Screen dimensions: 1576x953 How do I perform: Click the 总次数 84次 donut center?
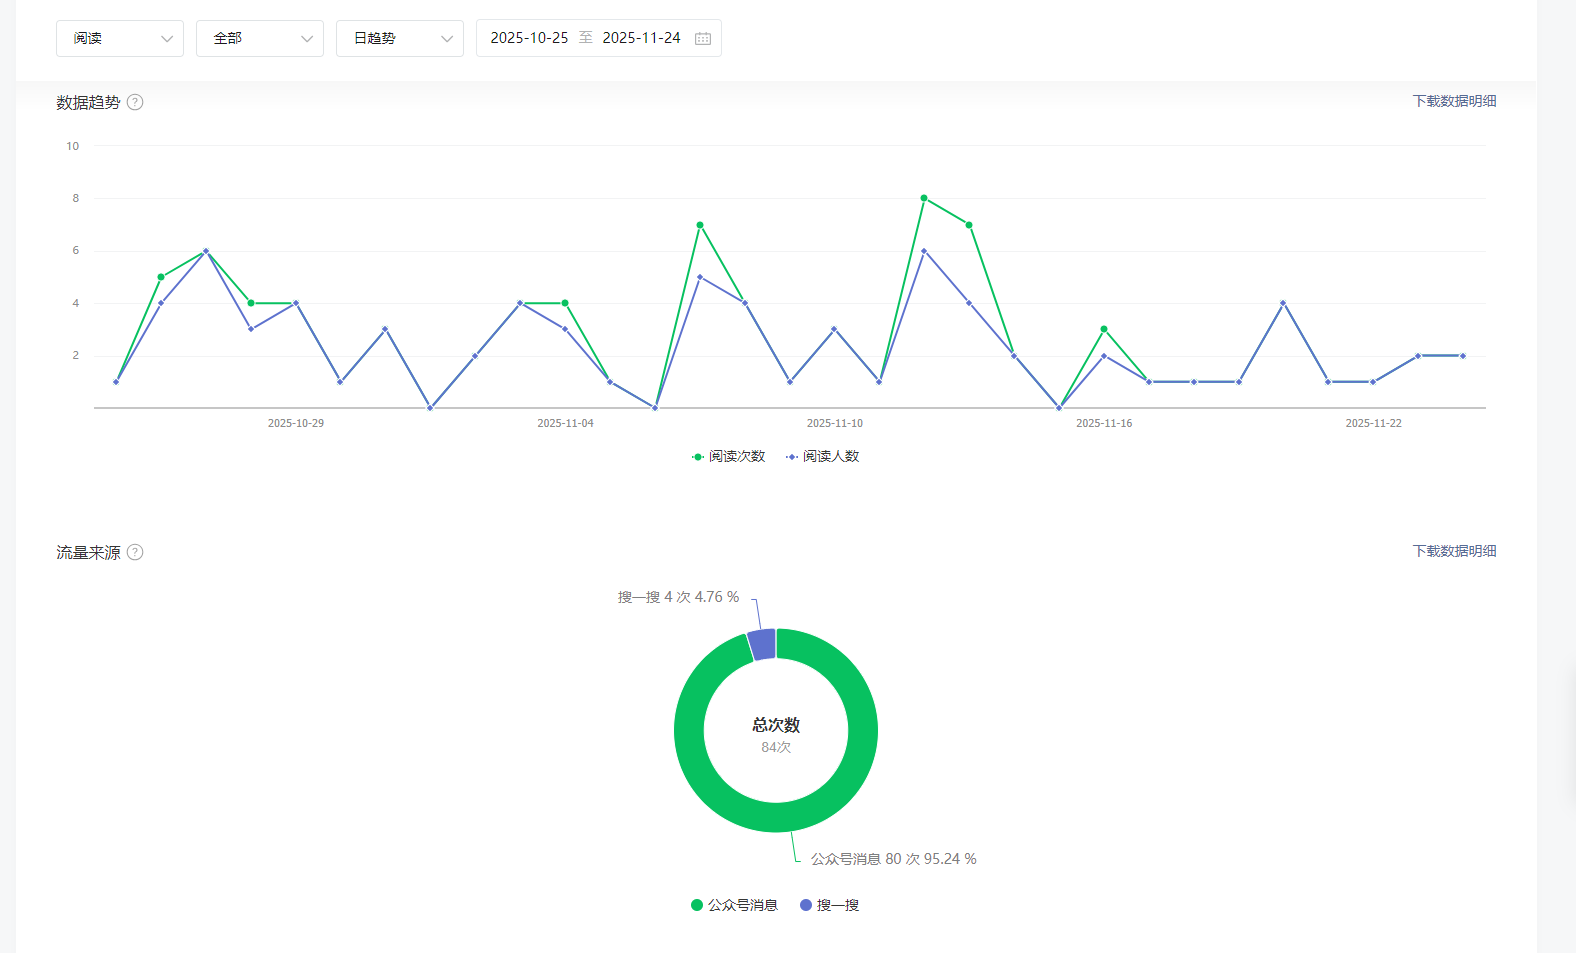pyautogui.click(x=776, y=734)
